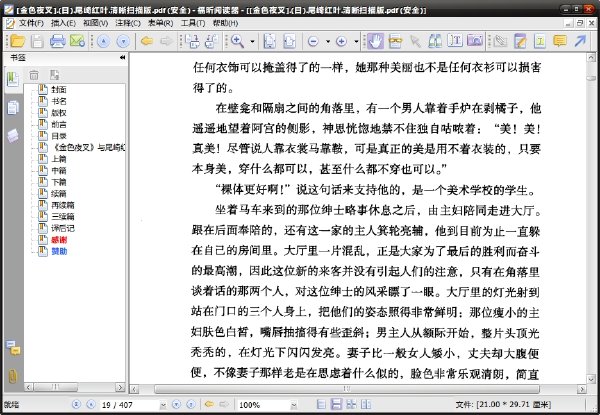Select the text viewer icon
The width and height of the screenshot is (600, 415).
(455, 41)
